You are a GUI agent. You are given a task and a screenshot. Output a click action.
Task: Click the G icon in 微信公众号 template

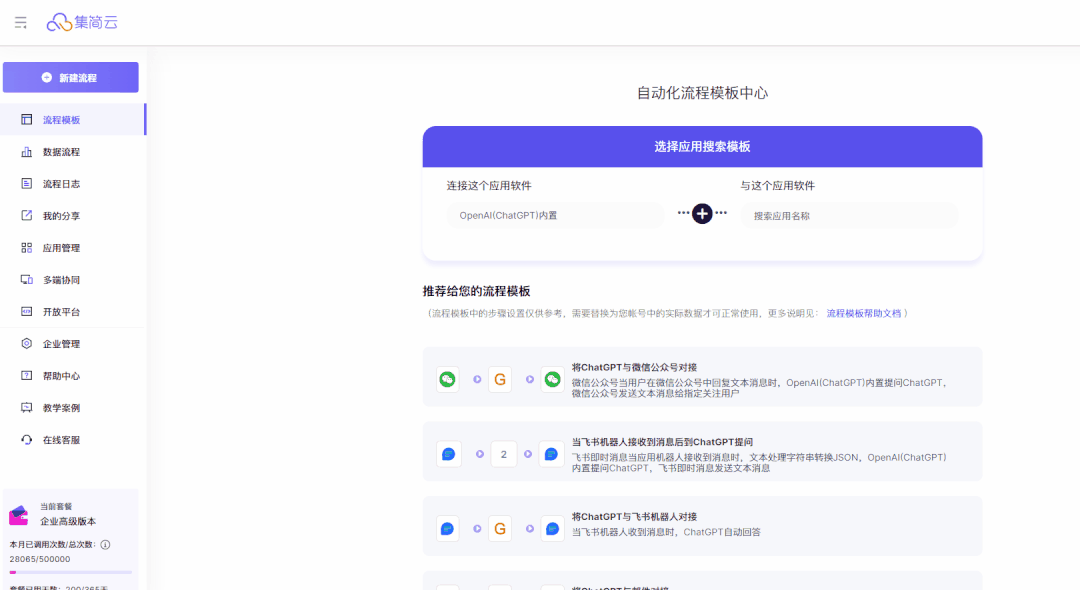(500, 379)
